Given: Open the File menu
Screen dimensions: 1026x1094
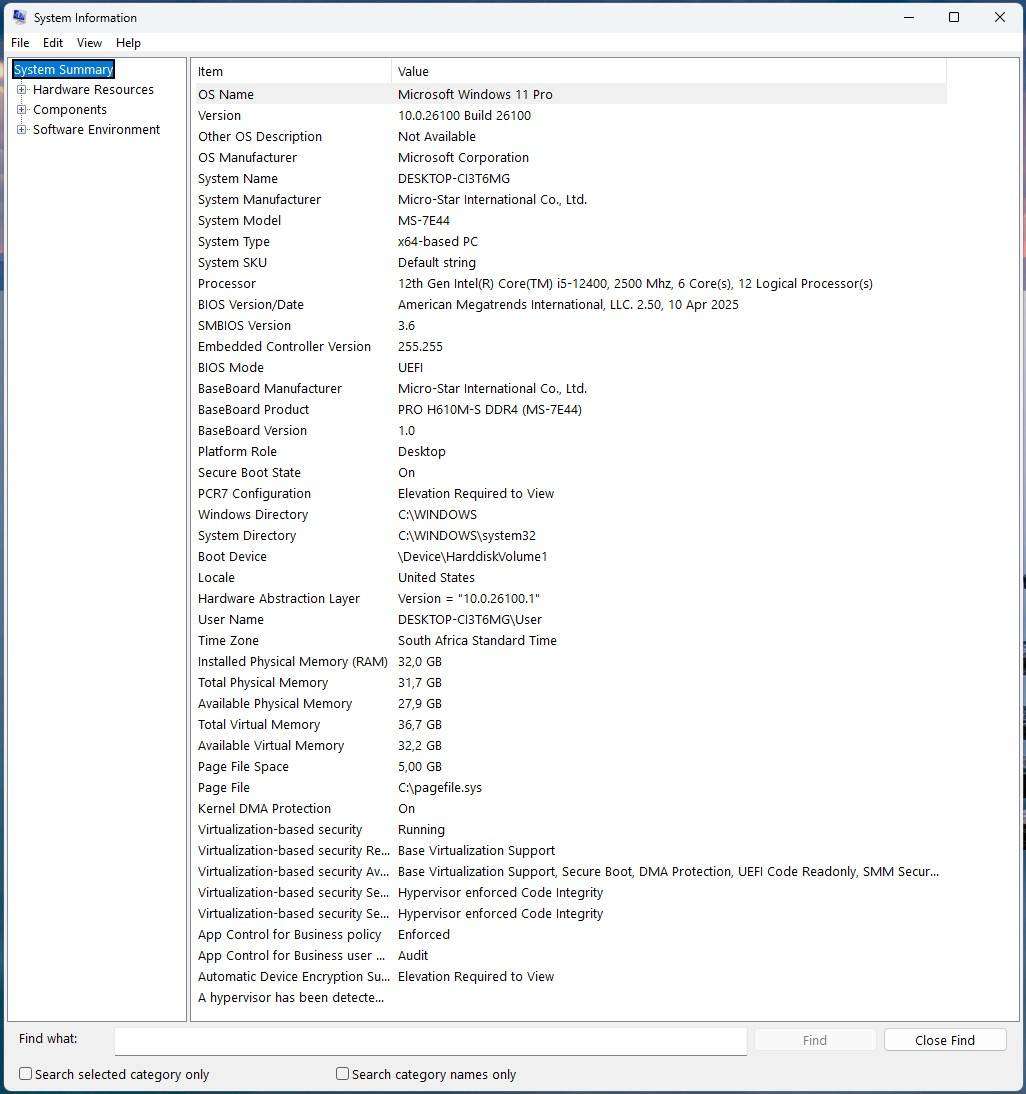Looking at the screenshot, I should (19, 43).
